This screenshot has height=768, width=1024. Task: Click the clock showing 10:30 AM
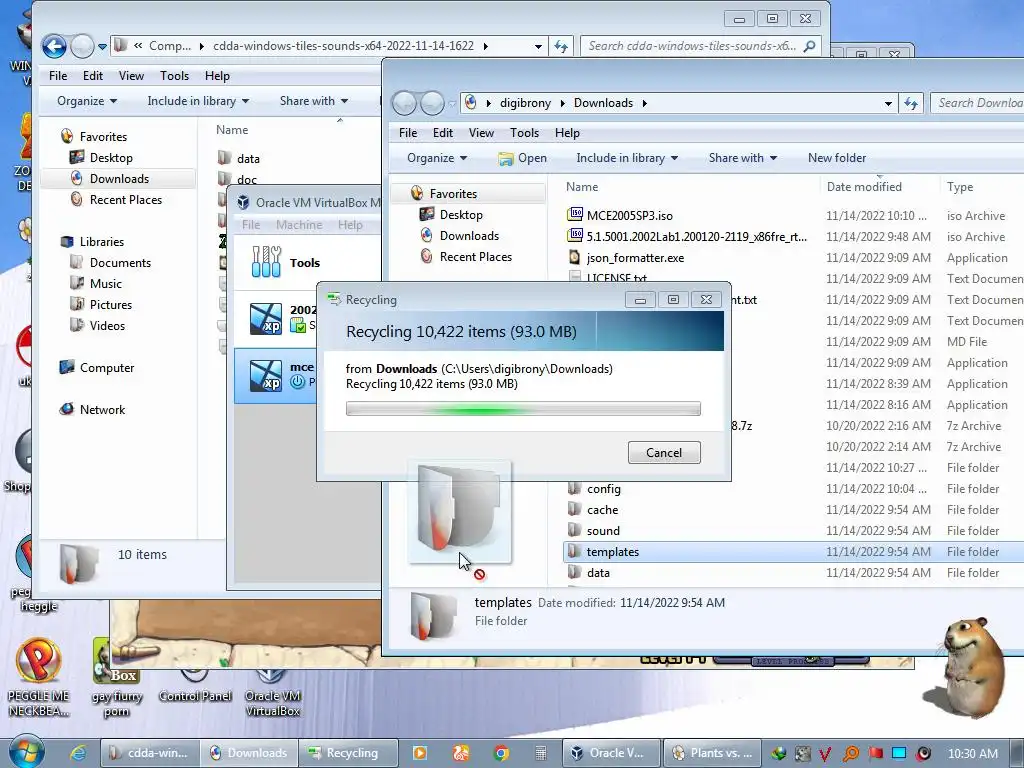972,754
